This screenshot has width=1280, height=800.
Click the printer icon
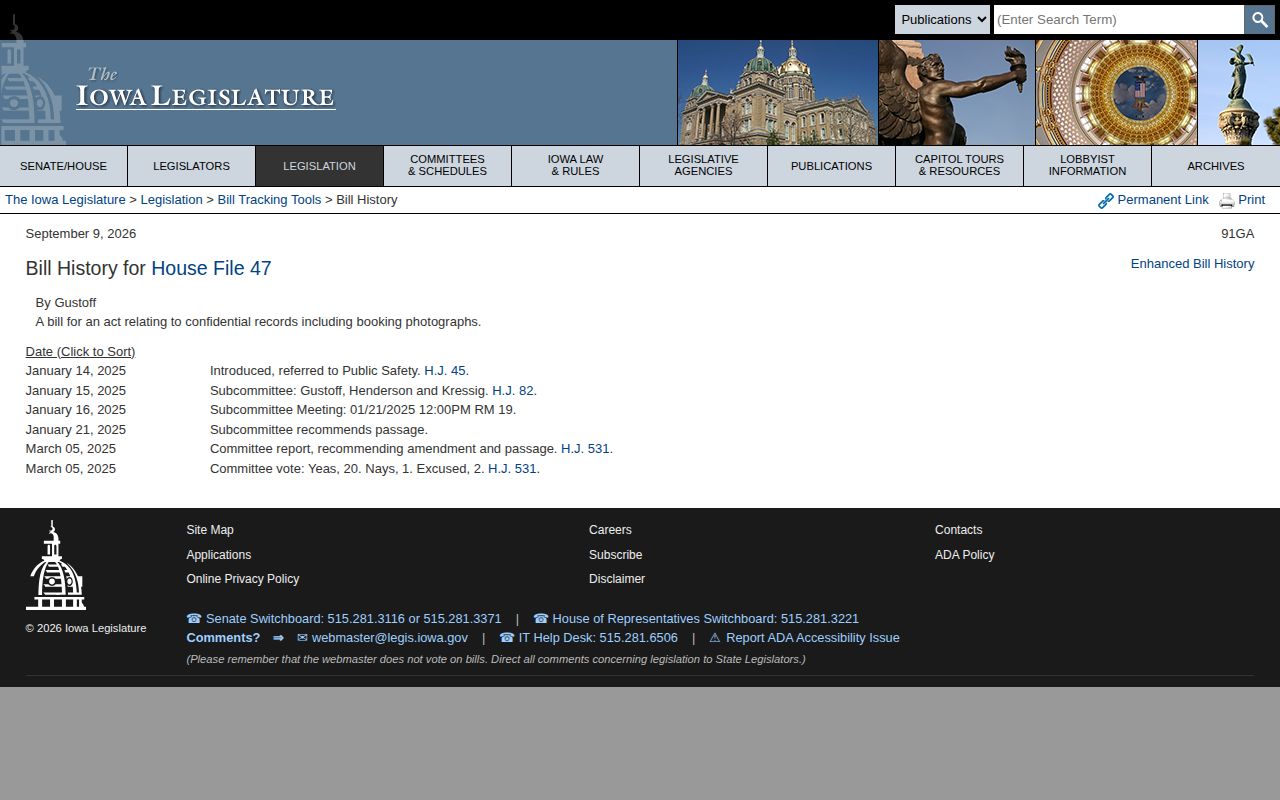click(x=1226, y=201)
